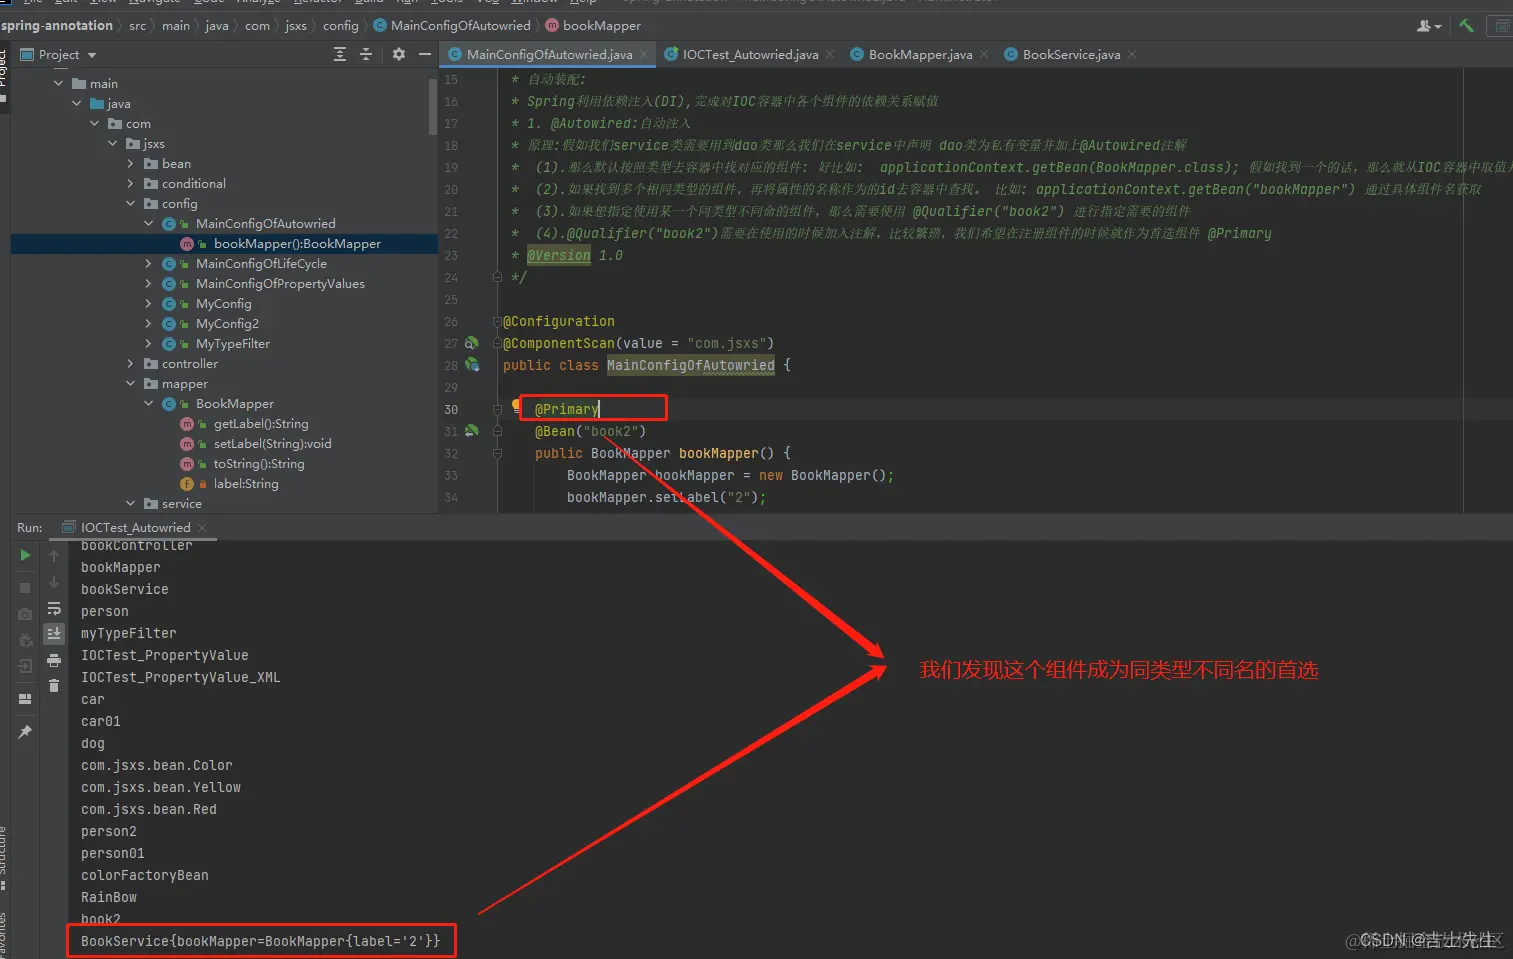Select getLabel():String method

(261, 423)
